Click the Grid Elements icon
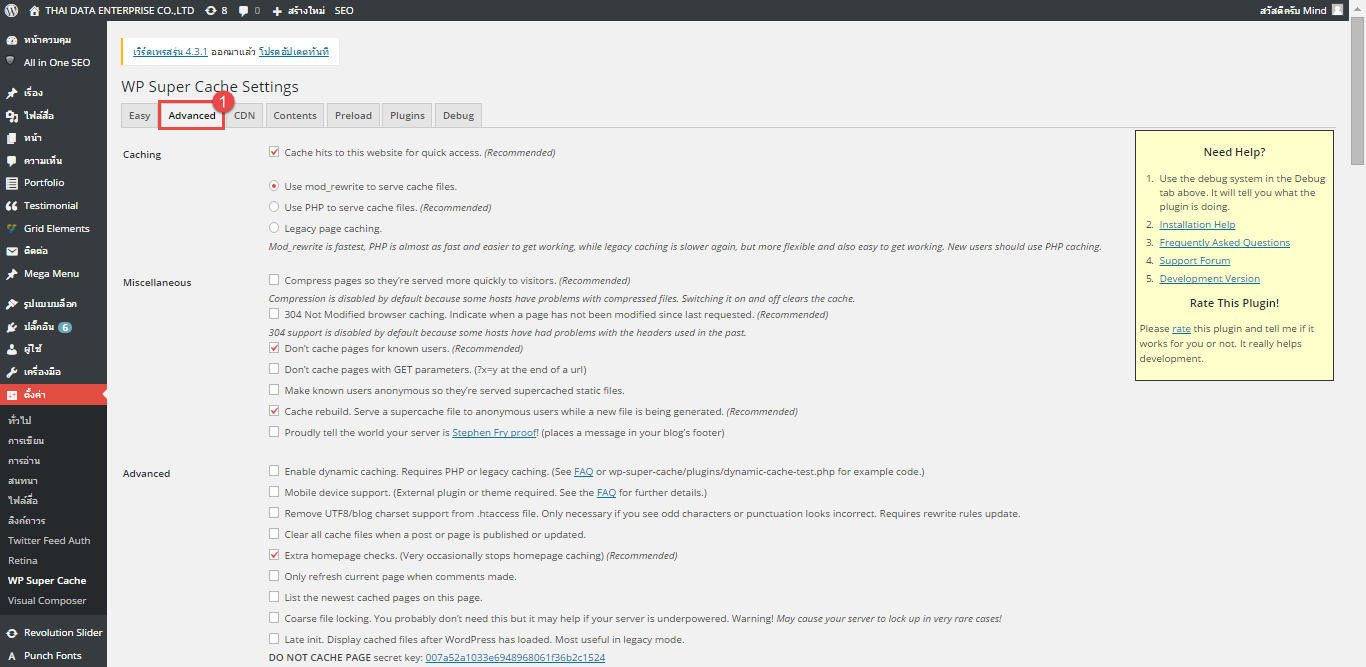Viewport: 1366px width, 667px height. click(12, 228)
